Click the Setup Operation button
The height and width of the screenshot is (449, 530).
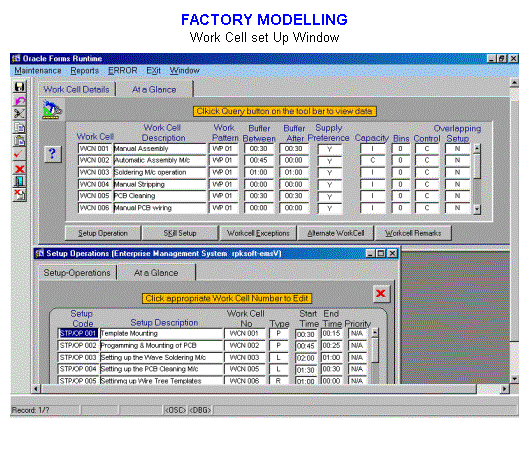point(103,233)
